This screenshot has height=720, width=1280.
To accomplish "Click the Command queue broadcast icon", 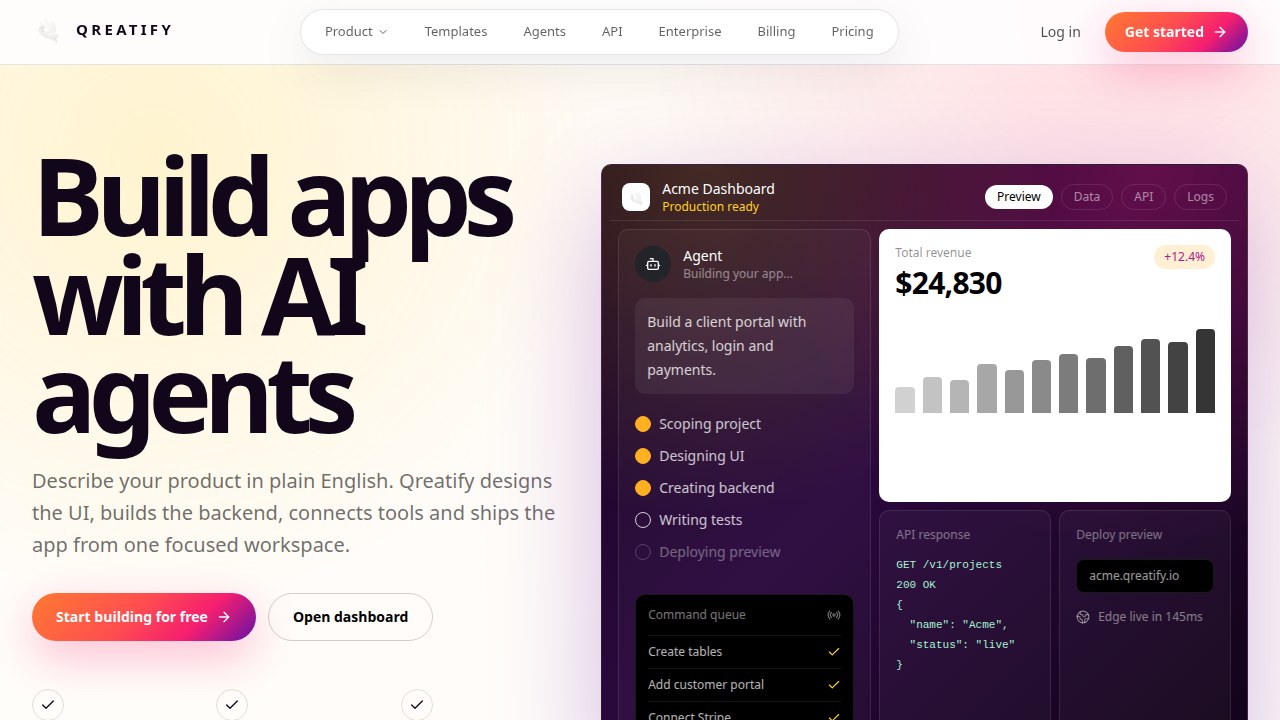I will 834,615.
